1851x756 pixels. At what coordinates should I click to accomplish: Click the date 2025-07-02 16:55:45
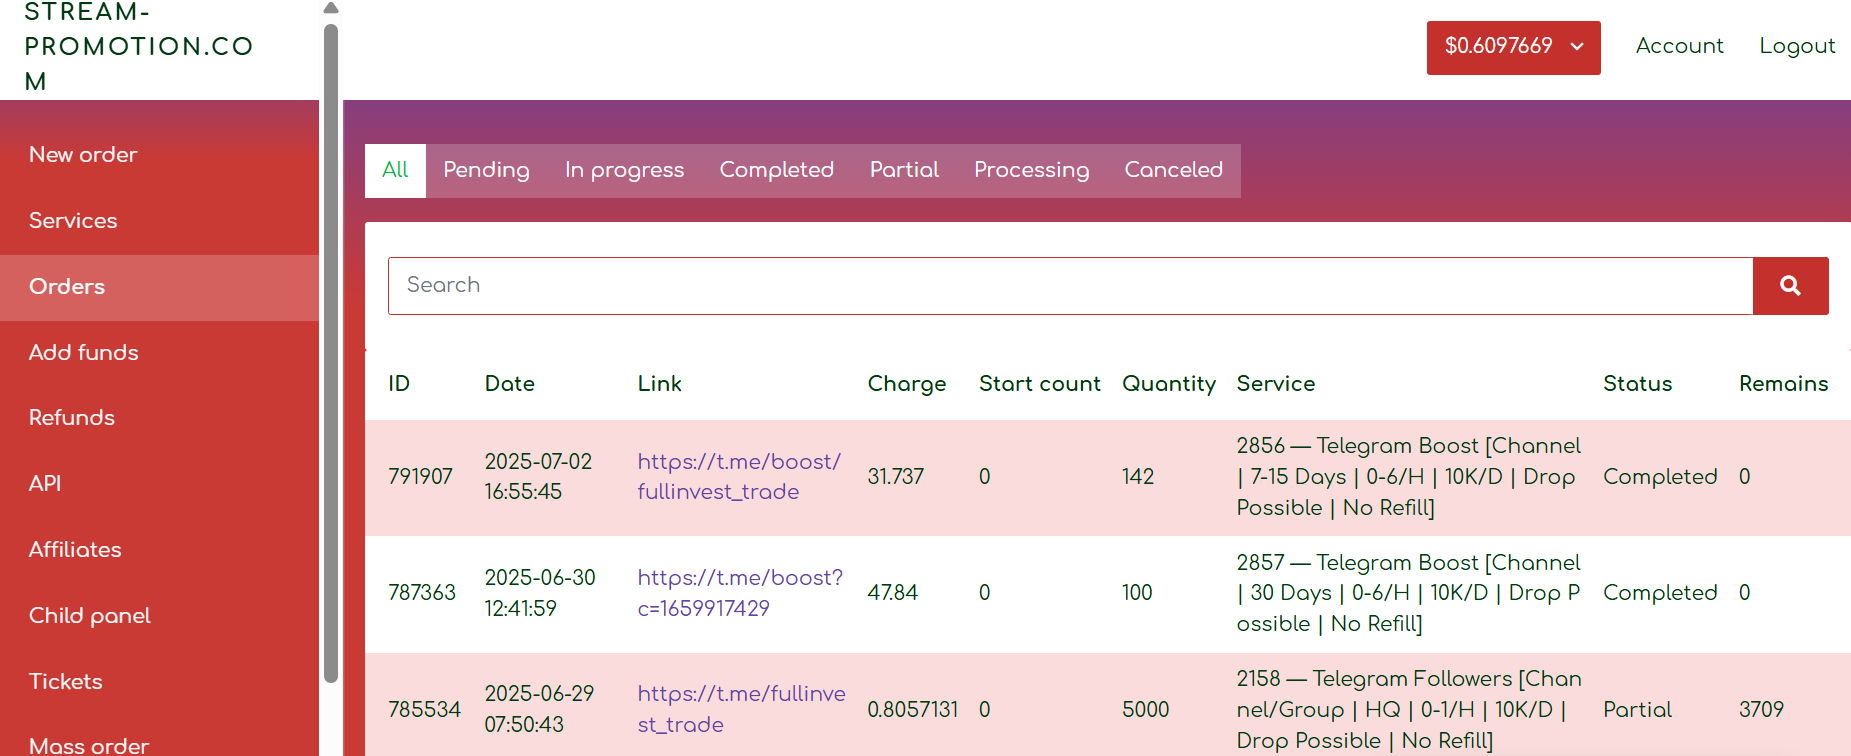tap(538, 477)
